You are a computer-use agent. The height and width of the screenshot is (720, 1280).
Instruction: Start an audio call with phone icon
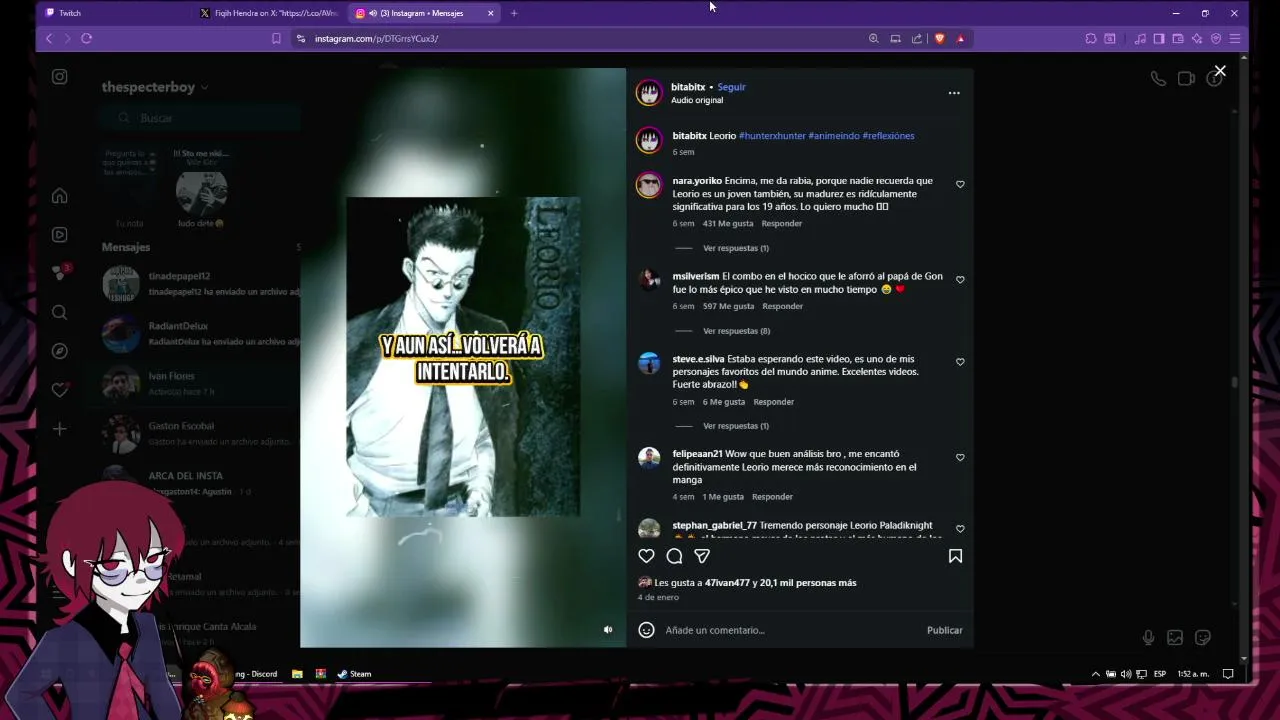coord(1158,79)
